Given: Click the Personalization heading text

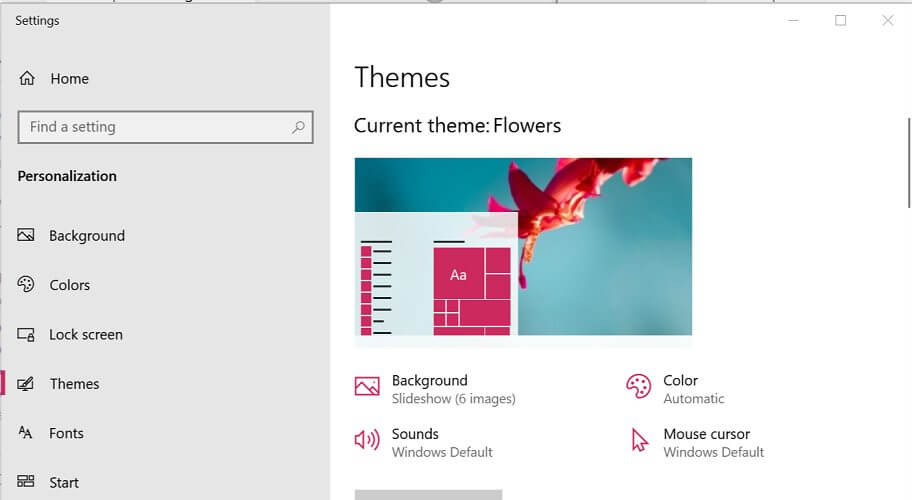Looking at the screenshot, I should point(67,176).
